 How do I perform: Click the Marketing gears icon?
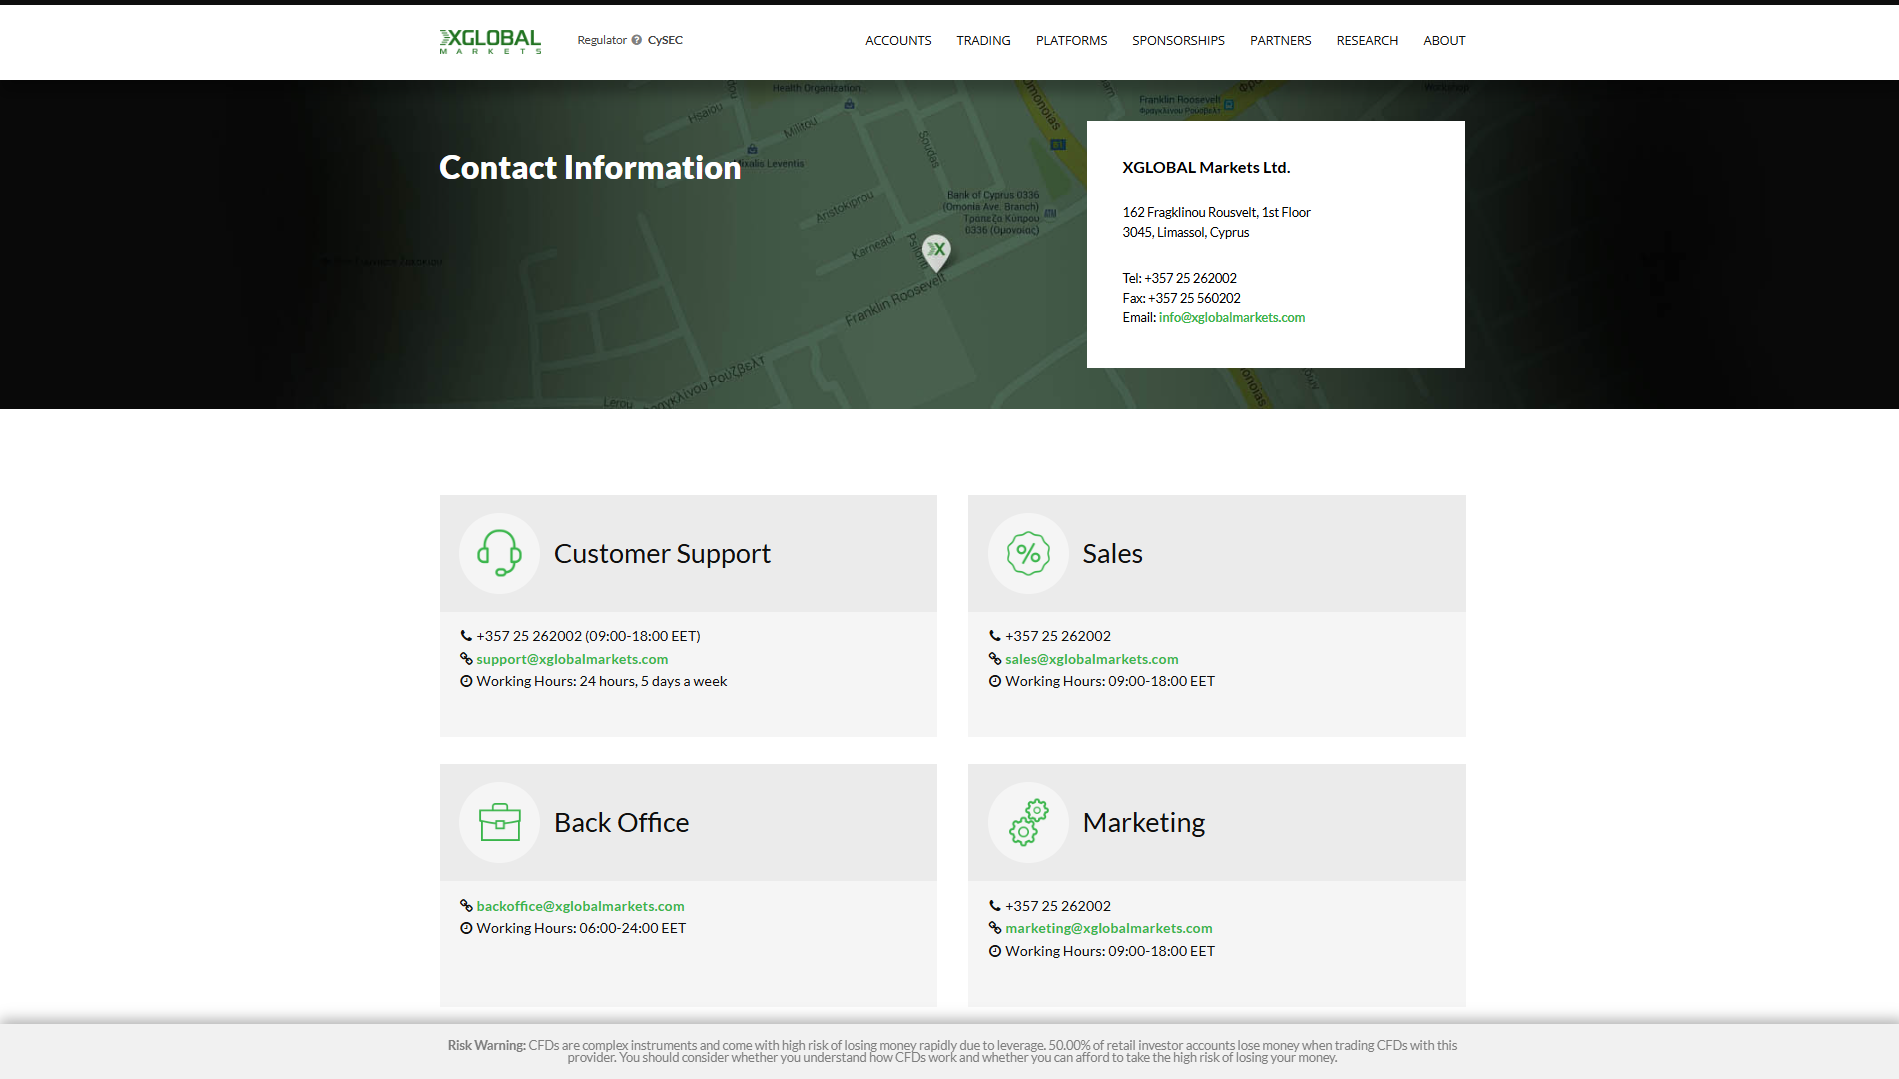pos(1028,822)
